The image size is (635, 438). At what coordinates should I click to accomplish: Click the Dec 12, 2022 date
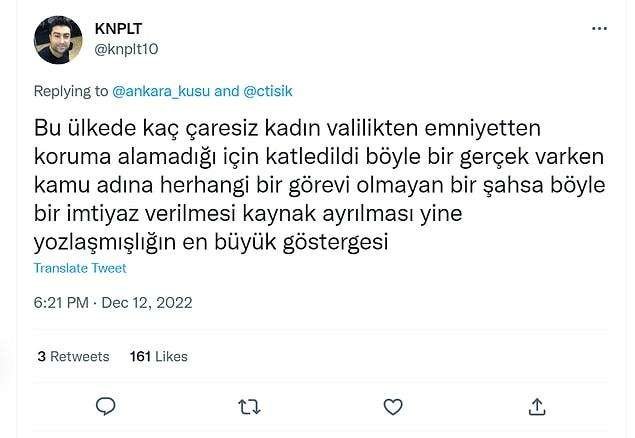(x=146, y=302)
